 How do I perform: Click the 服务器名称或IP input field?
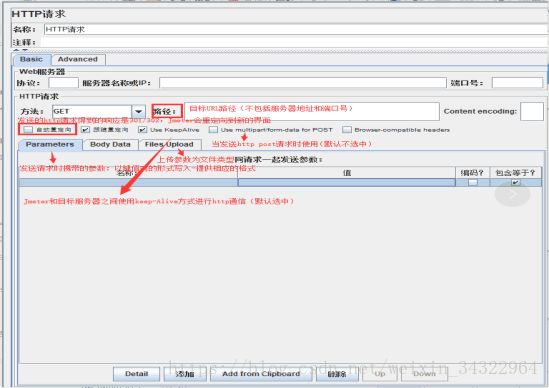pos(303,83)
